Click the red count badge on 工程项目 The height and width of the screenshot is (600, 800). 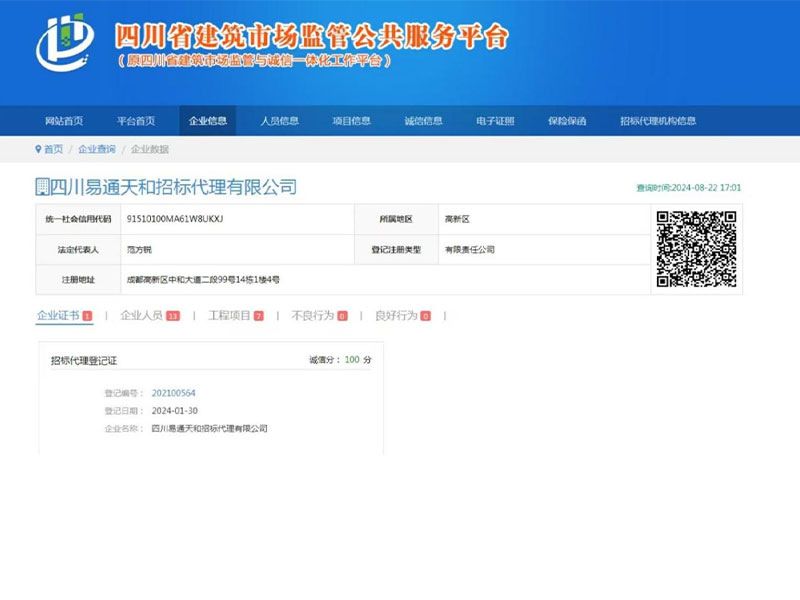click(258, 316)
